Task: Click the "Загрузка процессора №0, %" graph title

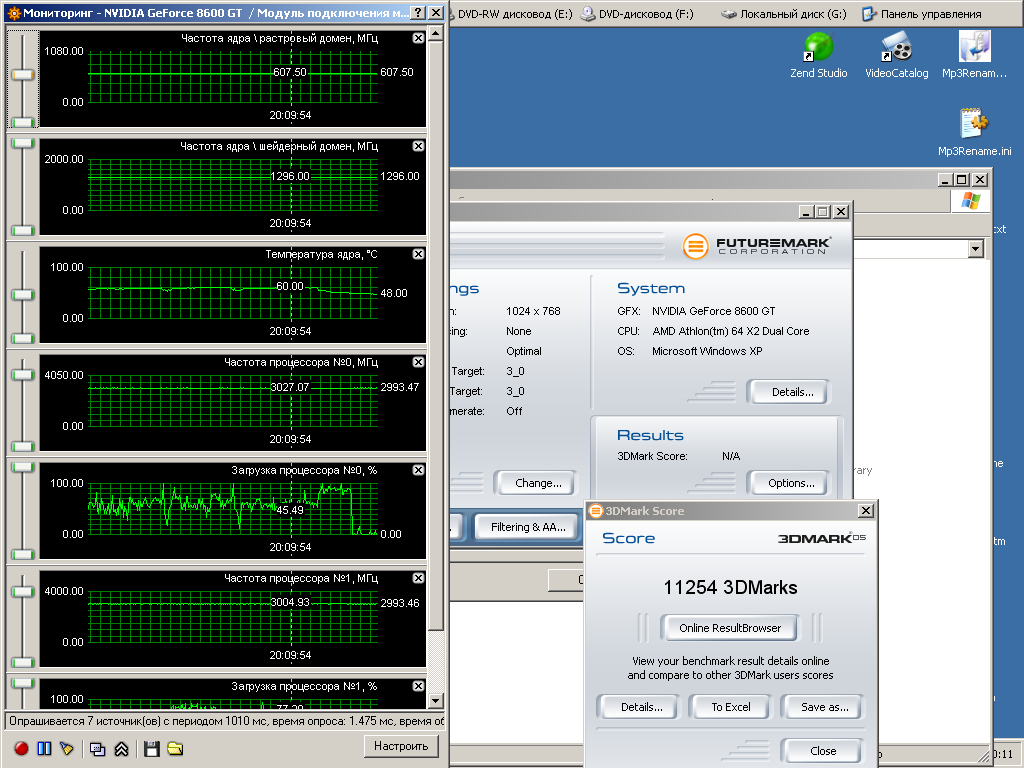Action: point(304,470)
